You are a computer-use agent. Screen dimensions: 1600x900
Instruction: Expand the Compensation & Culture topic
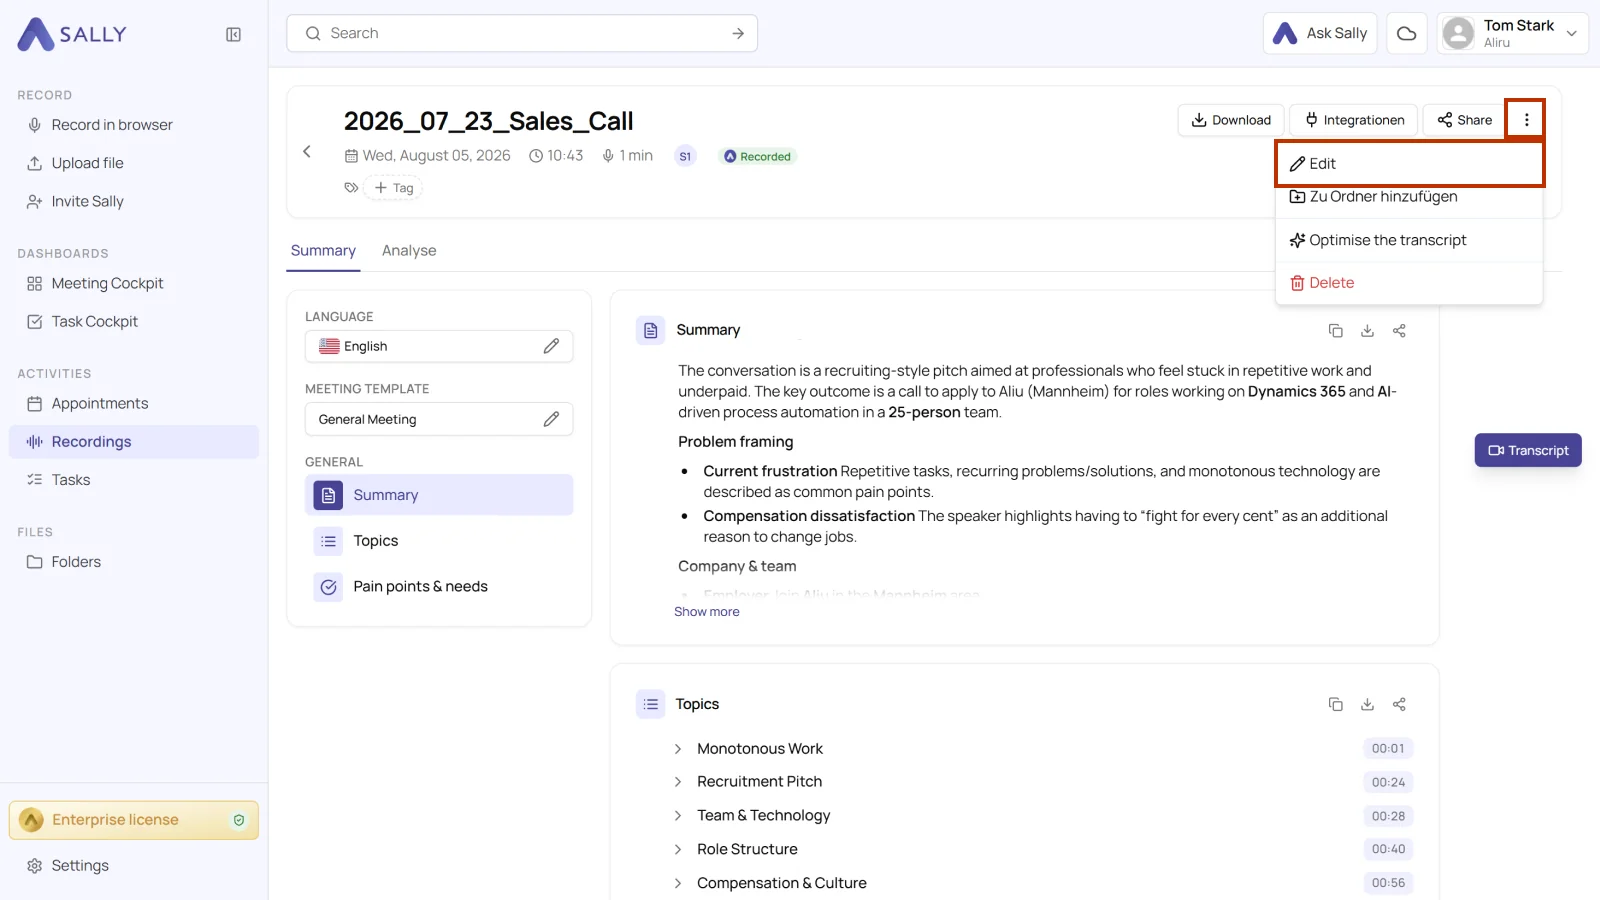(x=678, y=883)
